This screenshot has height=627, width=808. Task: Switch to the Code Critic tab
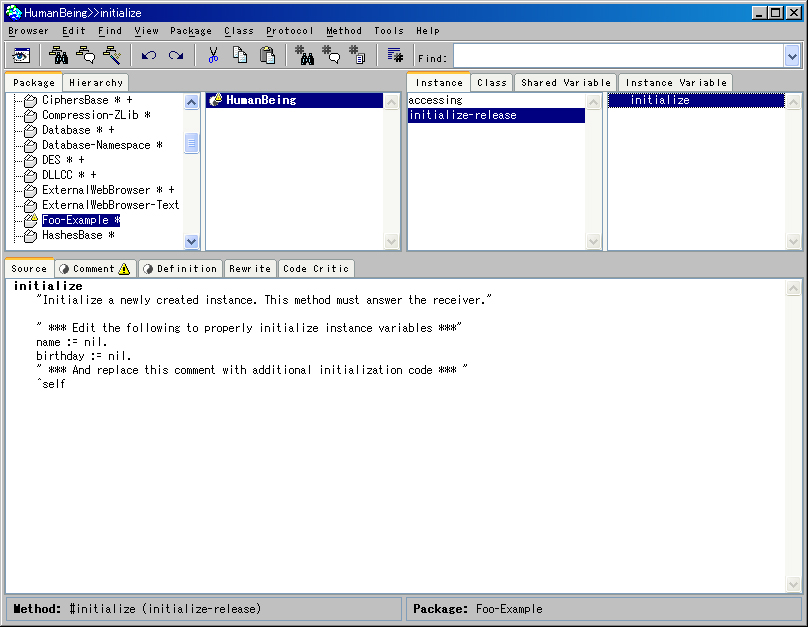point(316,268)
